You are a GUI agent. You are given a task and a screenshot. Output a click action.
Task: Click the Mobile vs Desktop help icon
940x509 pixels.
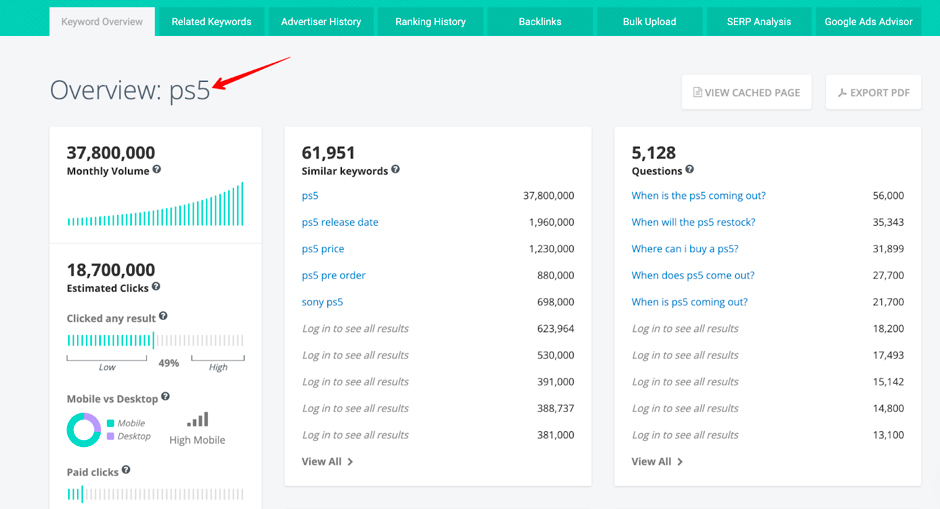[x=165, y=396]
